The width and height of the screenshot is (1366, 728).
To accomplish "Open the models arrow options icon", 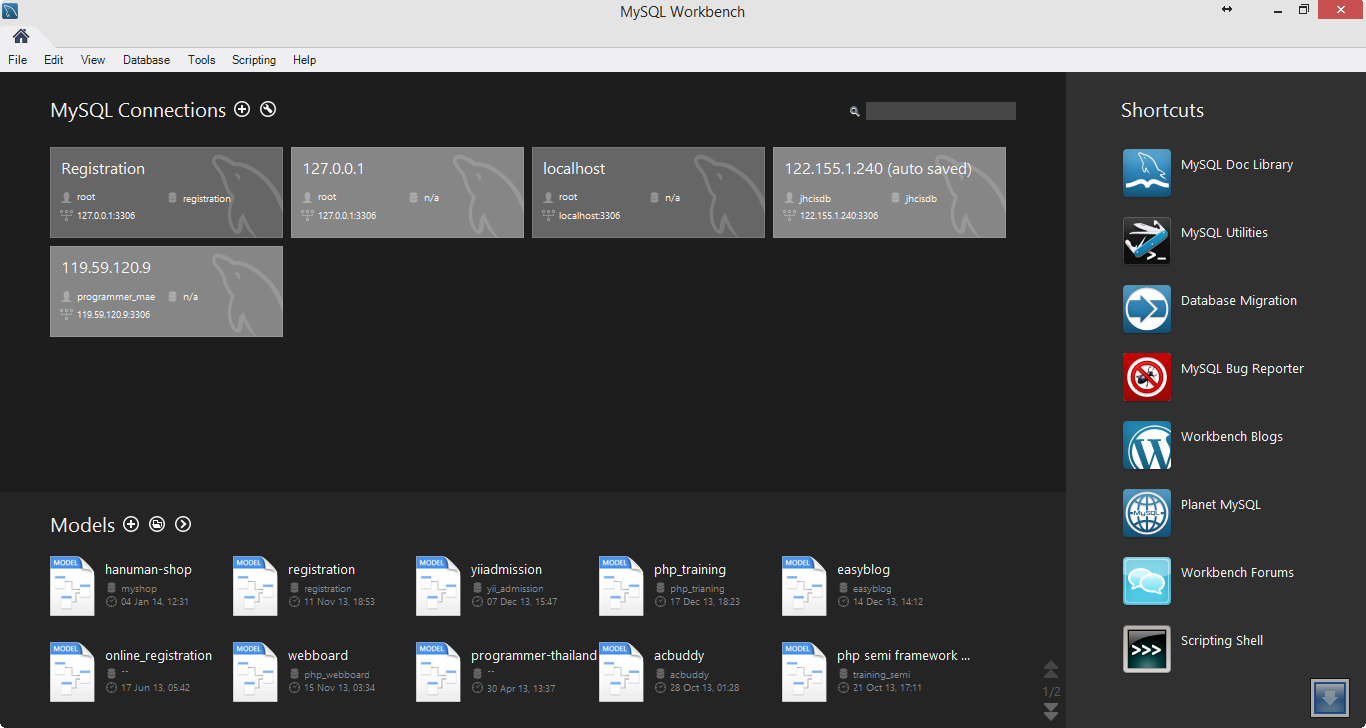I will 183,524.
